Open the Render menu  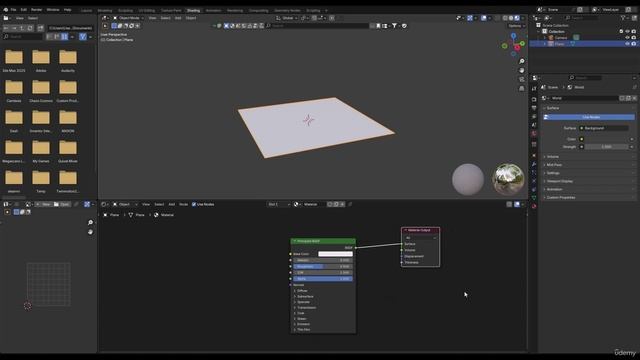click(x=37, y=9)
